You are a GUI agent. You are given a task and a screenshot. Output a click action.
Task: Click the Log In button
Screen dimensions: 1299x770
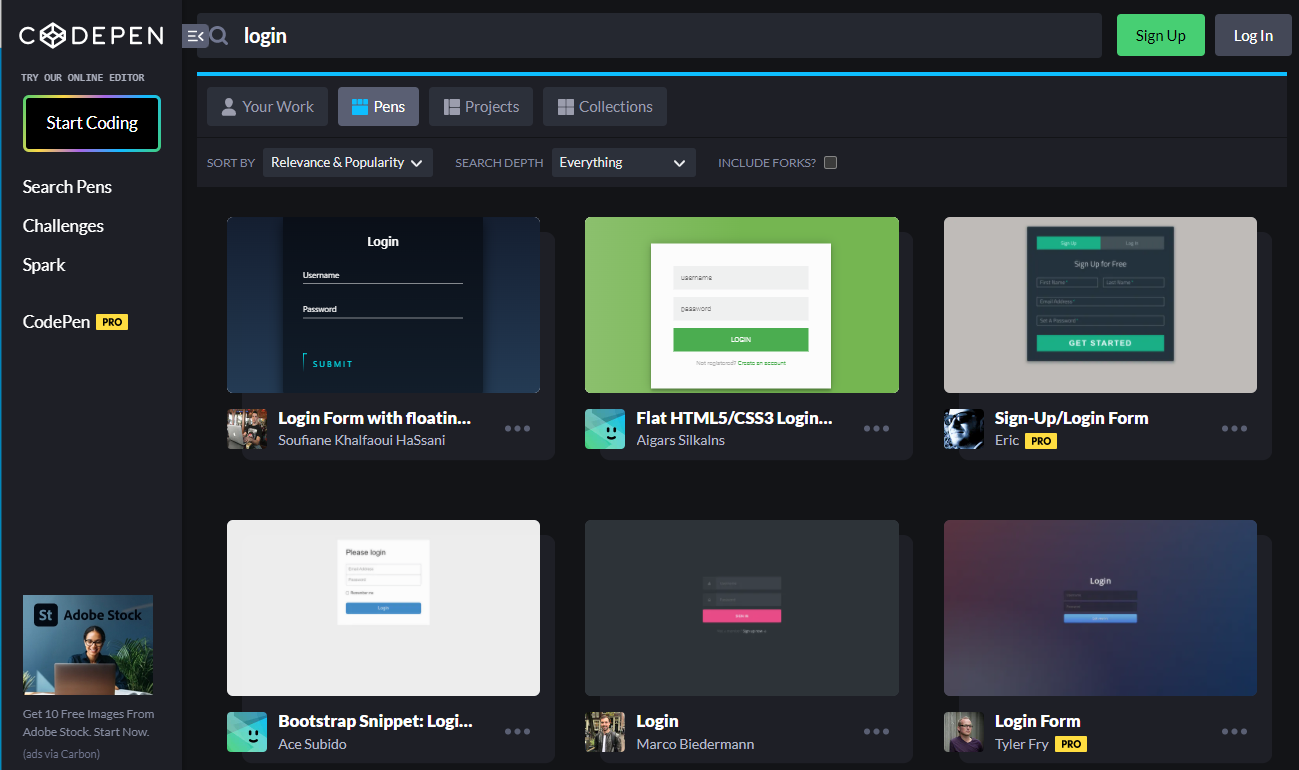click(1253, 35)
